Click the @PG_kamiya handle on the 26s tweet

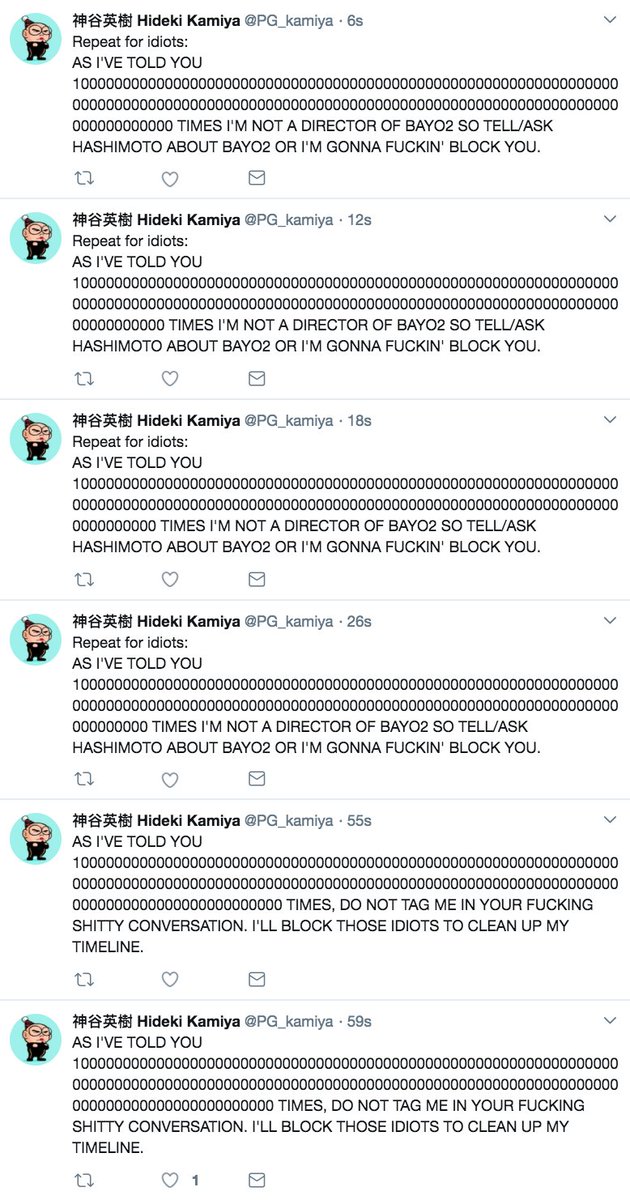289,621
